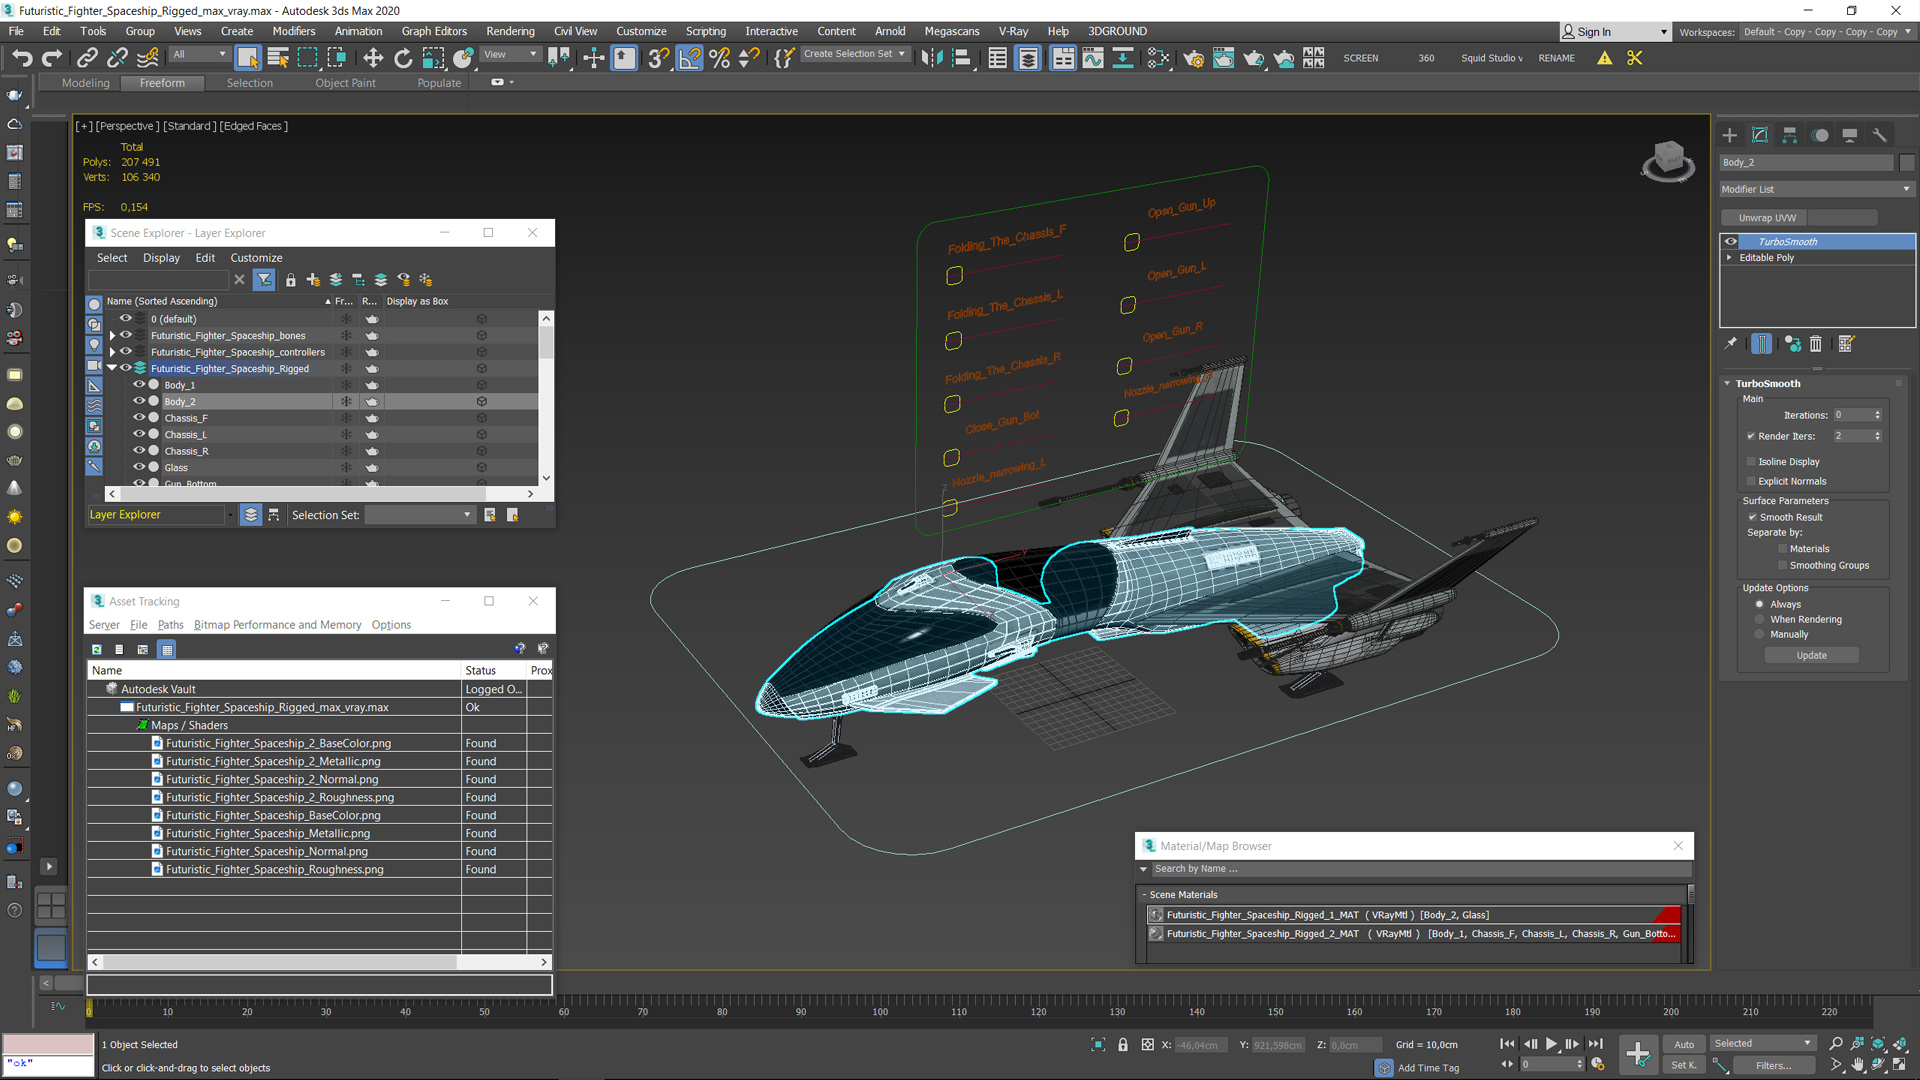This screenshot has width=1920, height=1080.
Task: Expand the Editable Poly stack entry
Action: (1729, 258)
